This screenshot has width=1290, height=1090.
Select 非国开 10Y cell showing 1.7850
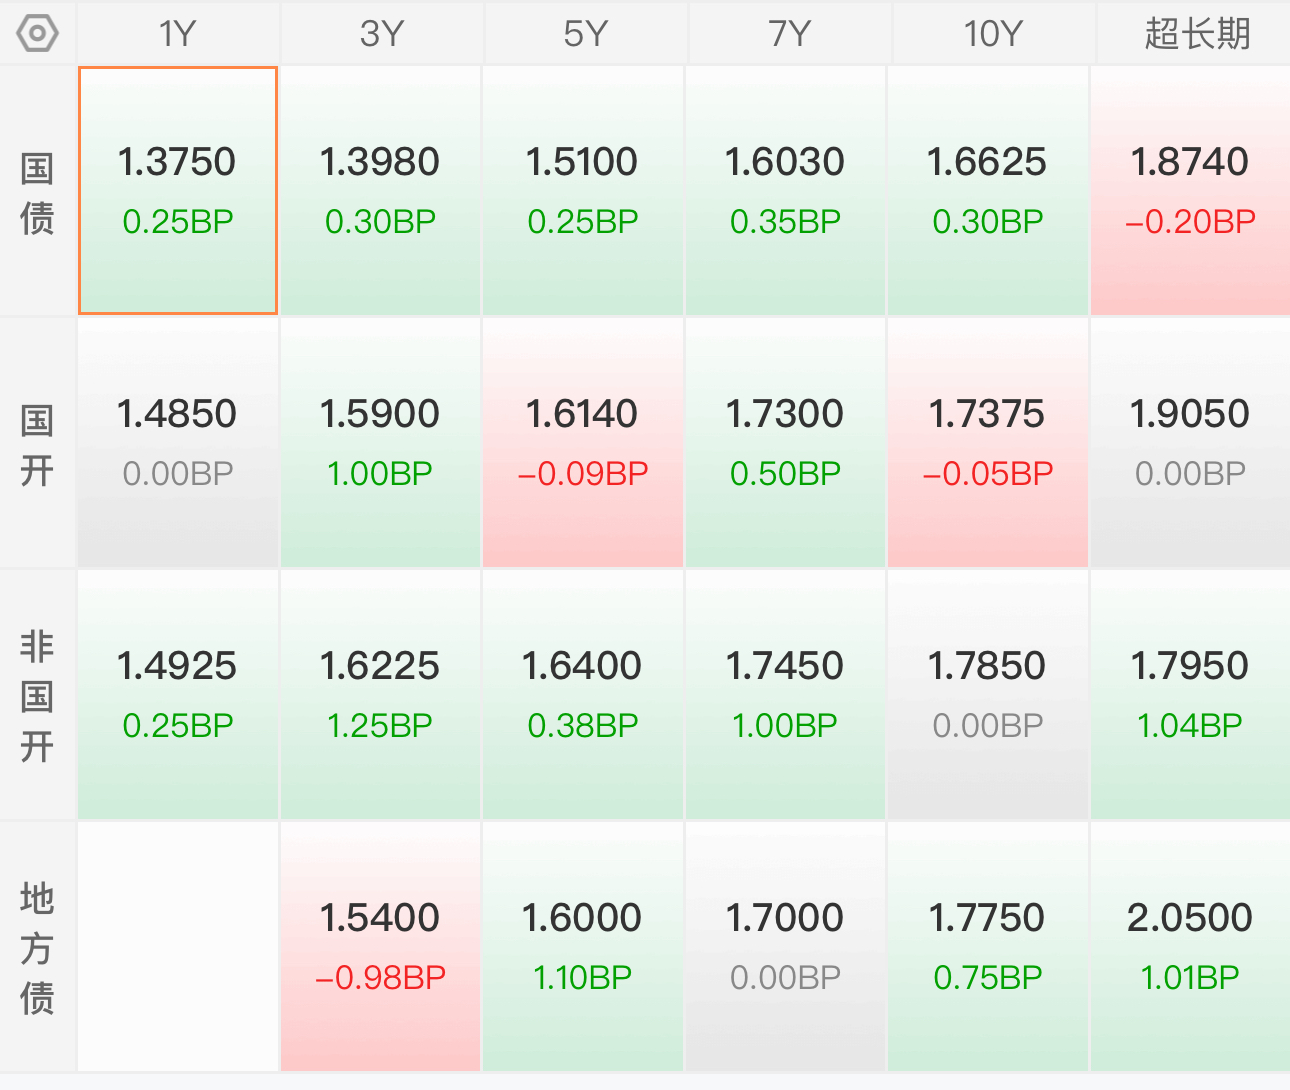987,695
